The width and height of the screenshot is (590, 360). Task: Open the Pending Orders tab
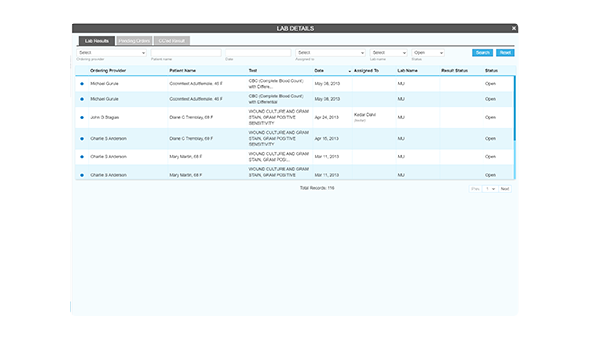tap(134, 41)
